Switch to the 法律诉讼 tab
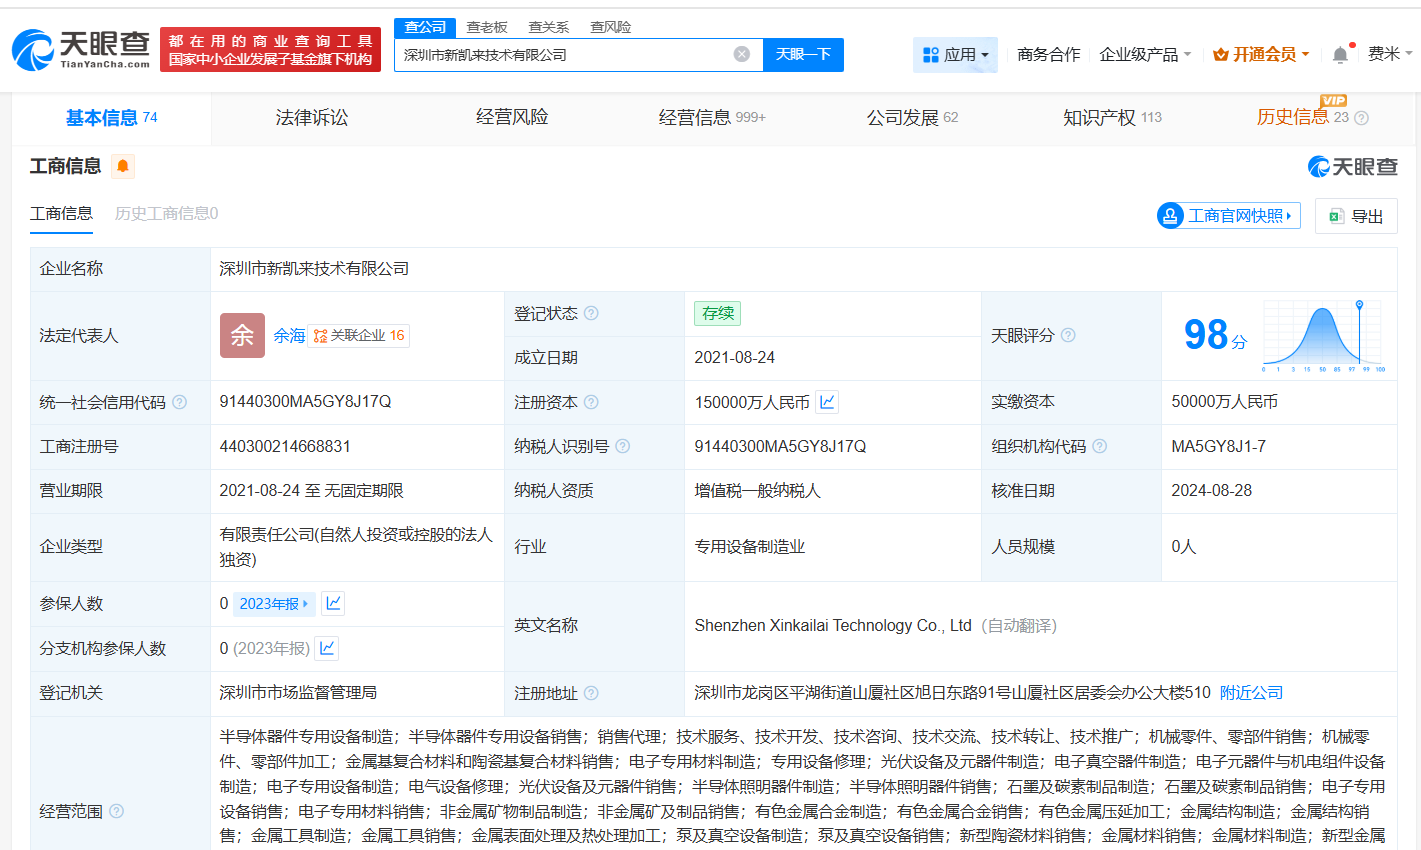 tap(310, 117)
